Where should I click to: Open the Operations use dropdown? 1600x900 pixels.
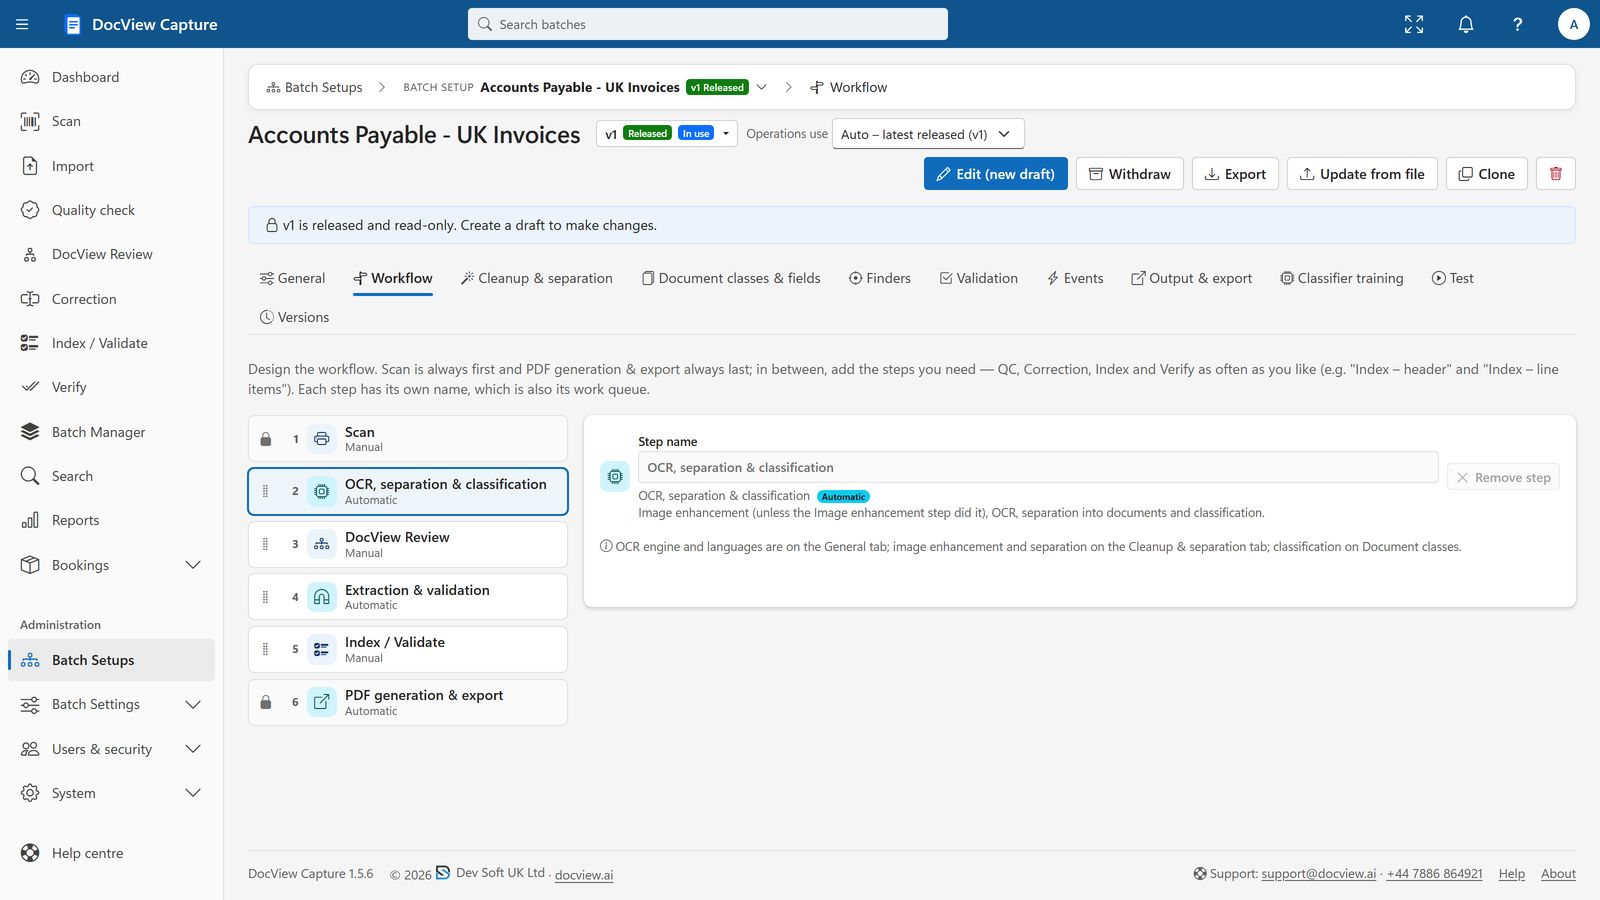(928, 134)
